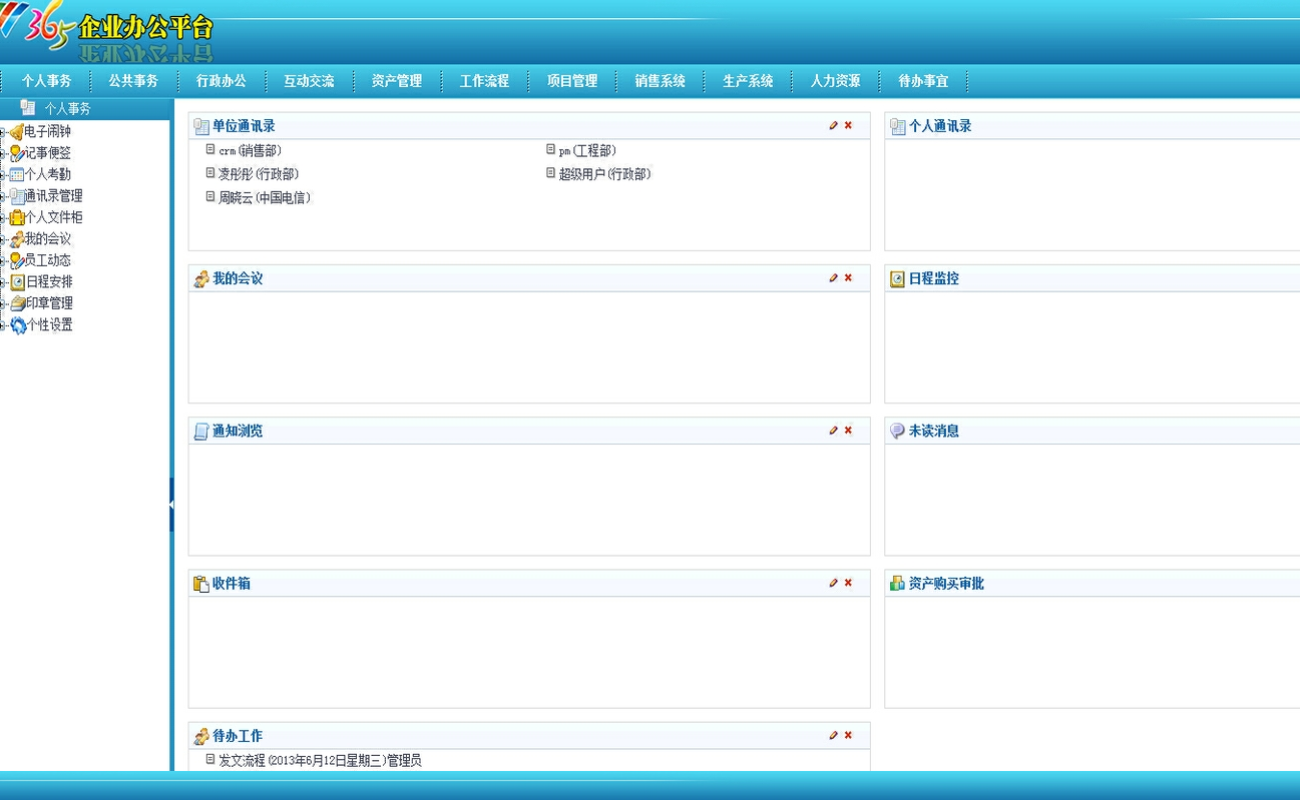Open contact crm(销售部)
The image size is (1300, 800).
(250, 150)
